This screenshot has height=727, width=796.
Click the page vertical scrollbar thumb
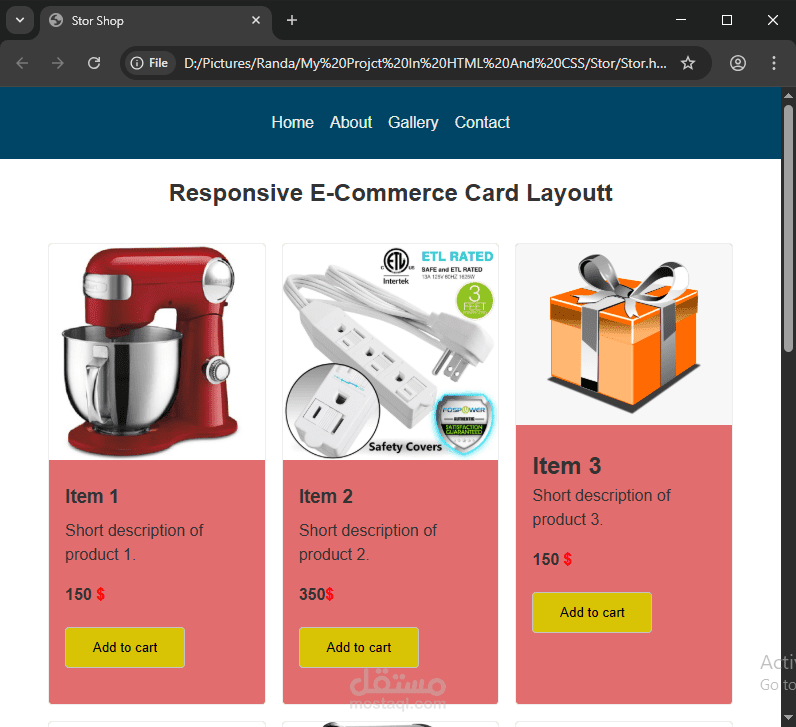[788, 228]
